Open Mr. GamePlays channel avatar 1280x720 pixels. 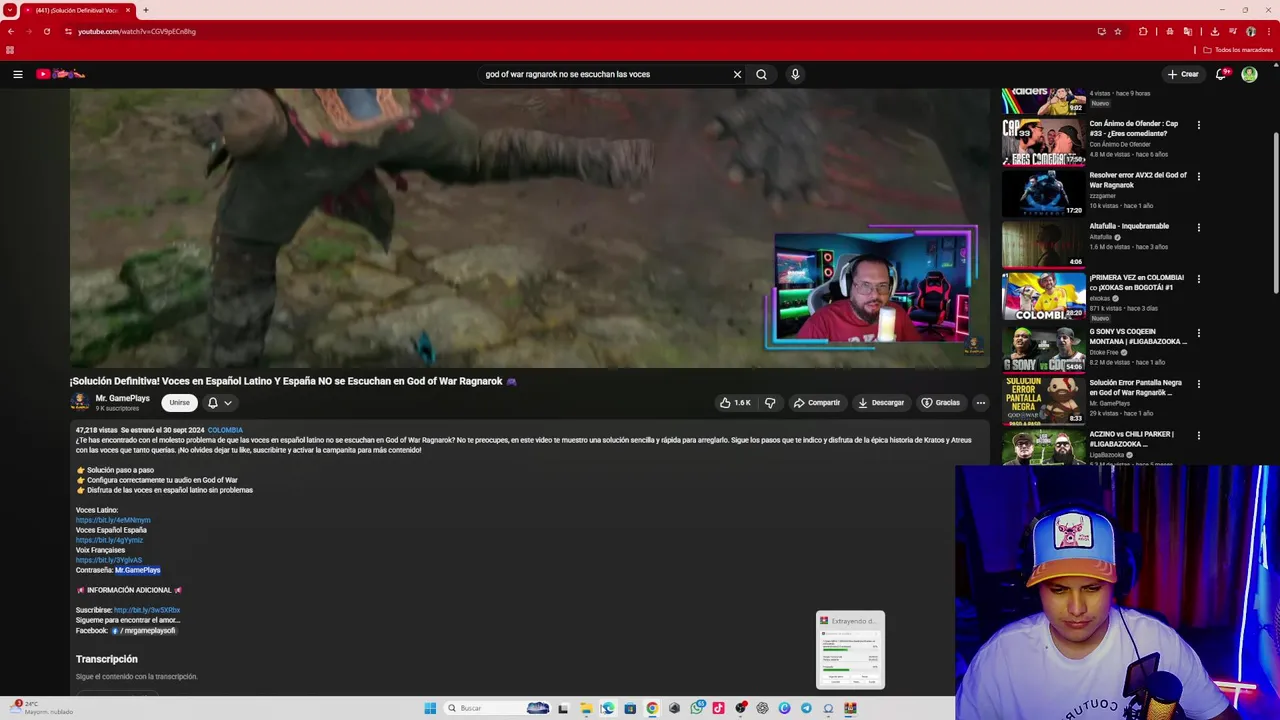(80, 402)
